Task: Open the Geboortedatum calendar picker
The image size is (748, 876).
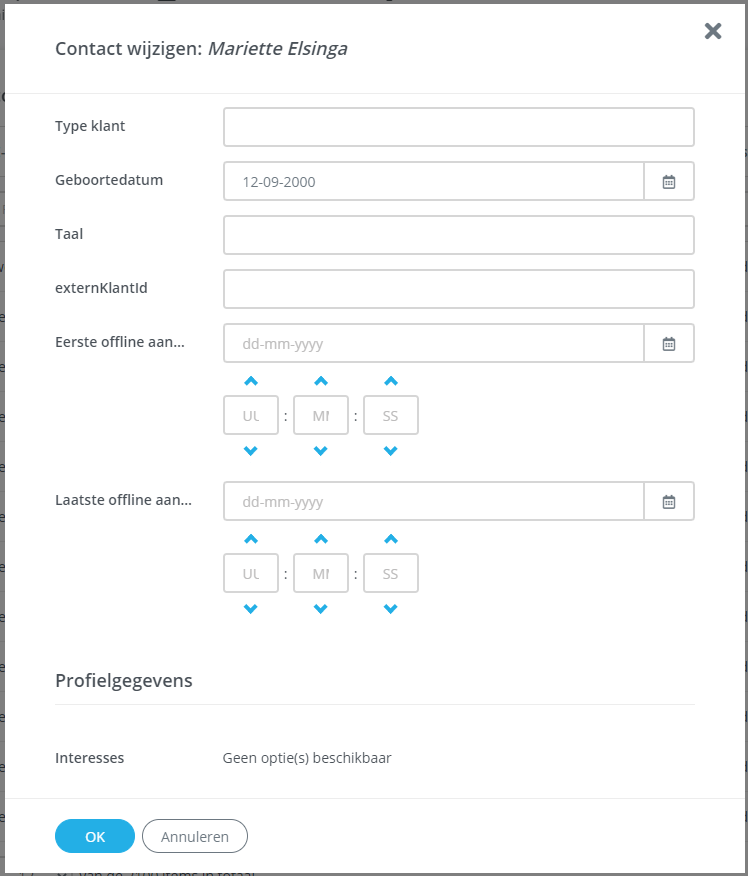Action: [x=669, y=182]
